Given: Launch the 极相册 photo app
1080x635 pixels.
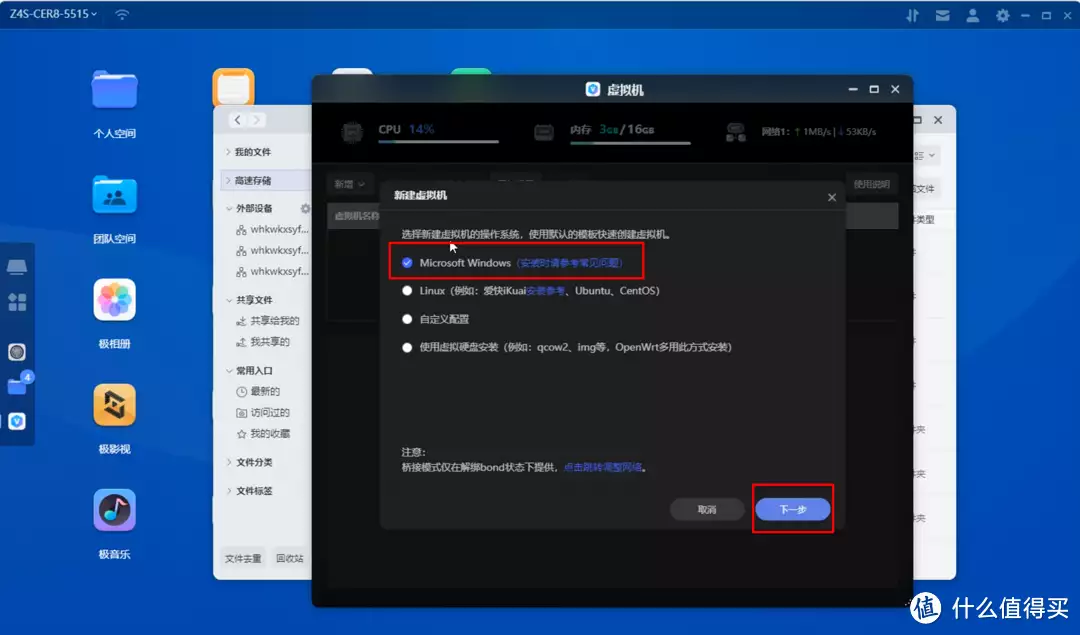Looking at the screenshot, I should tap(114, 300).
